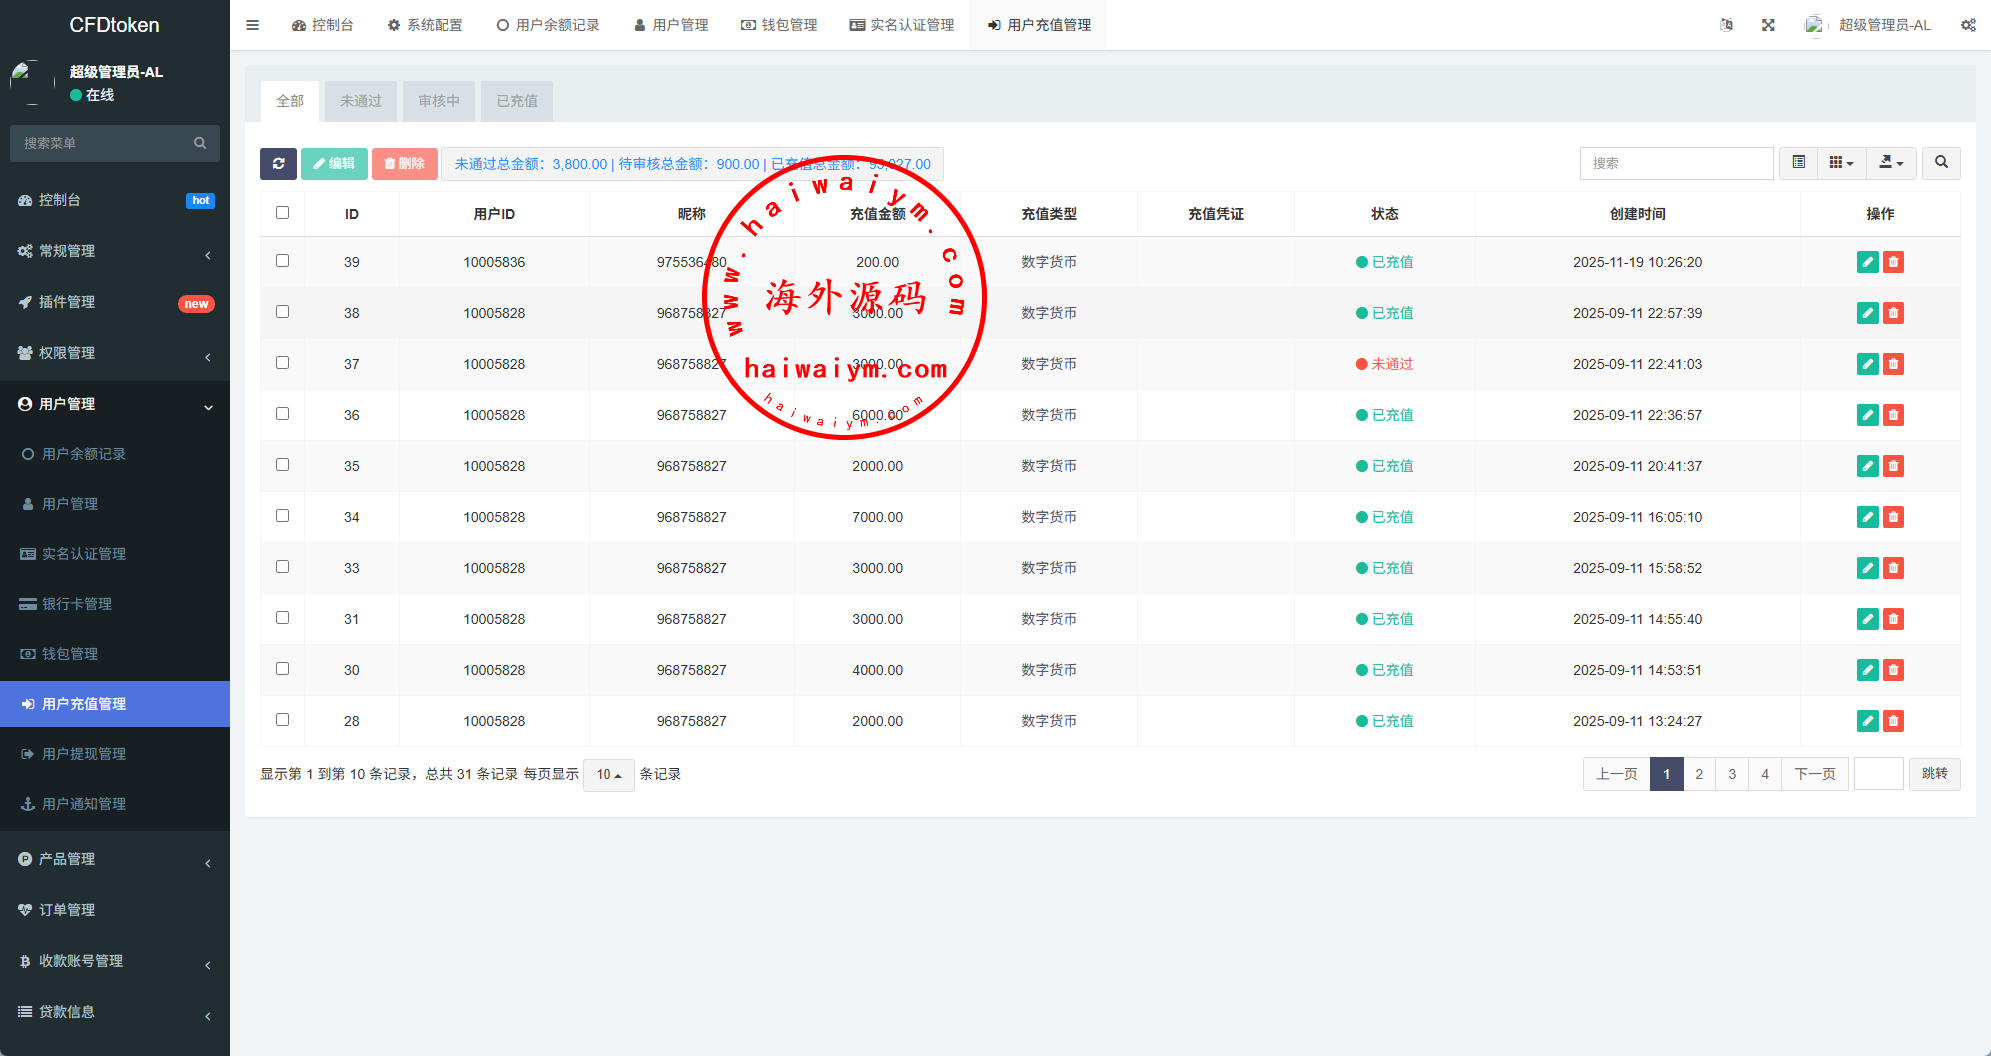This screenshot has width=1991, height=1056.
Task: Open 用户提现管理 in the sidebar
Action: tap(84, 754)
